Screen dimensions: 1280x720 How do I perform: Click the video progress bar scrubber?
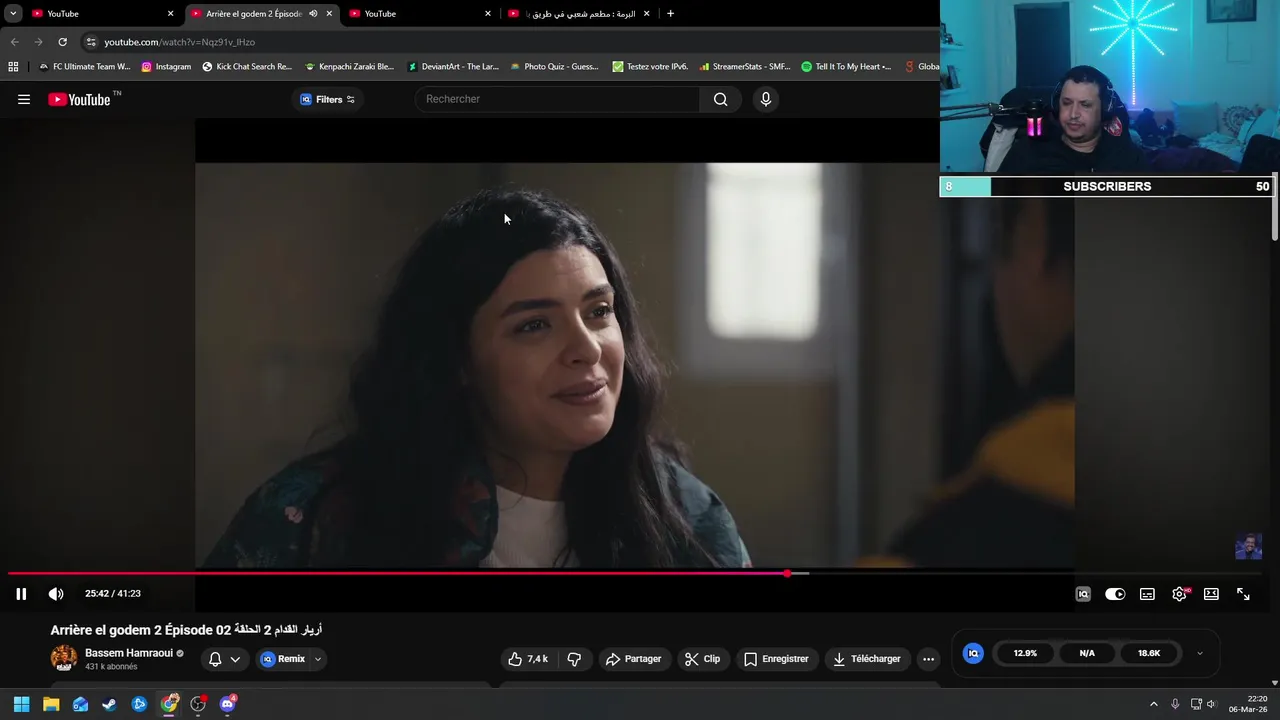(788, 573)
